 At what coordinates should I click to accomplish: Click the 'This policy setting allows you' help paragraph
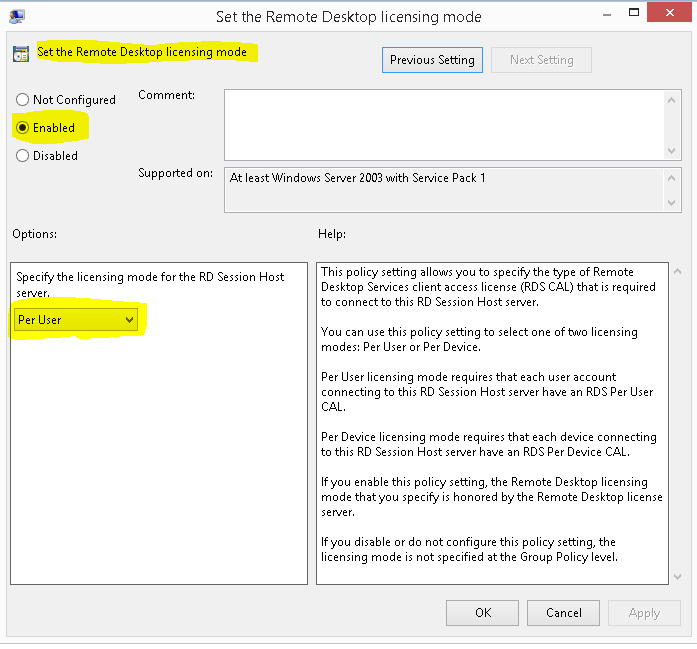click(488, 287)
